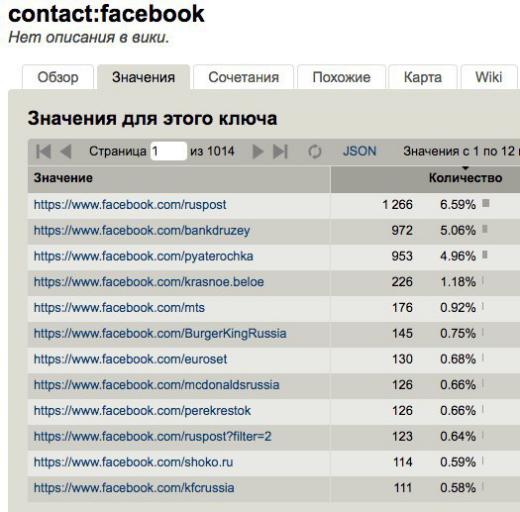Follow the pyaterochka Facebook link
This screenshot has width=520, height=512.
click(x=143, y=256)
